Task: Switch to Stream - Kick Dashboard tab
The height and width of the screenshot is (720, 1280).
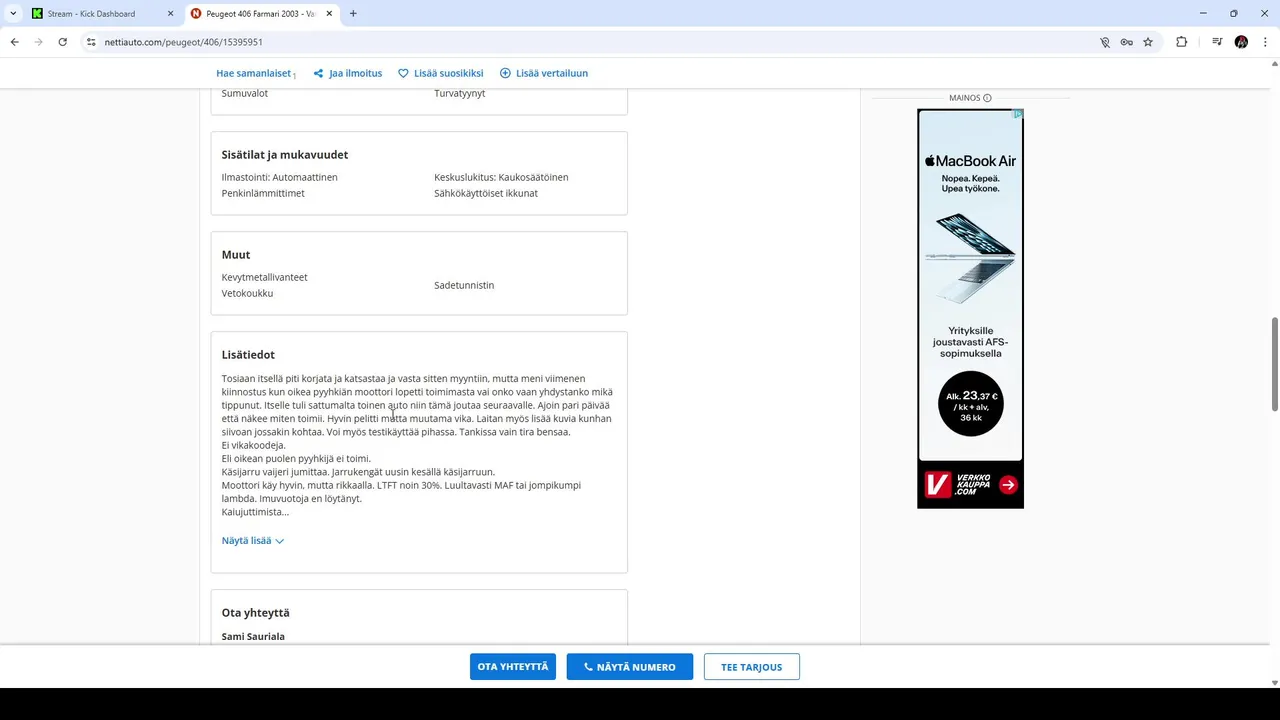Action: (91, 14)
